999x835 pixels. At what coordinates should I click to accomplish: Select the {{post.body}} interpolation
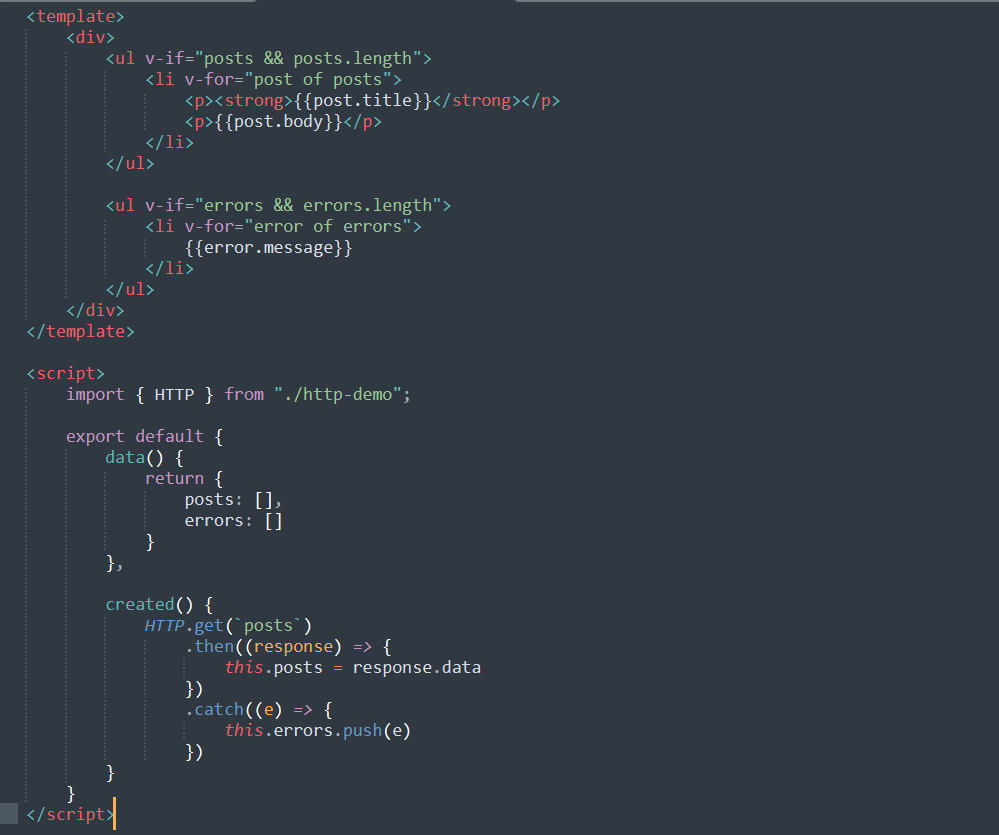point(278,122)
